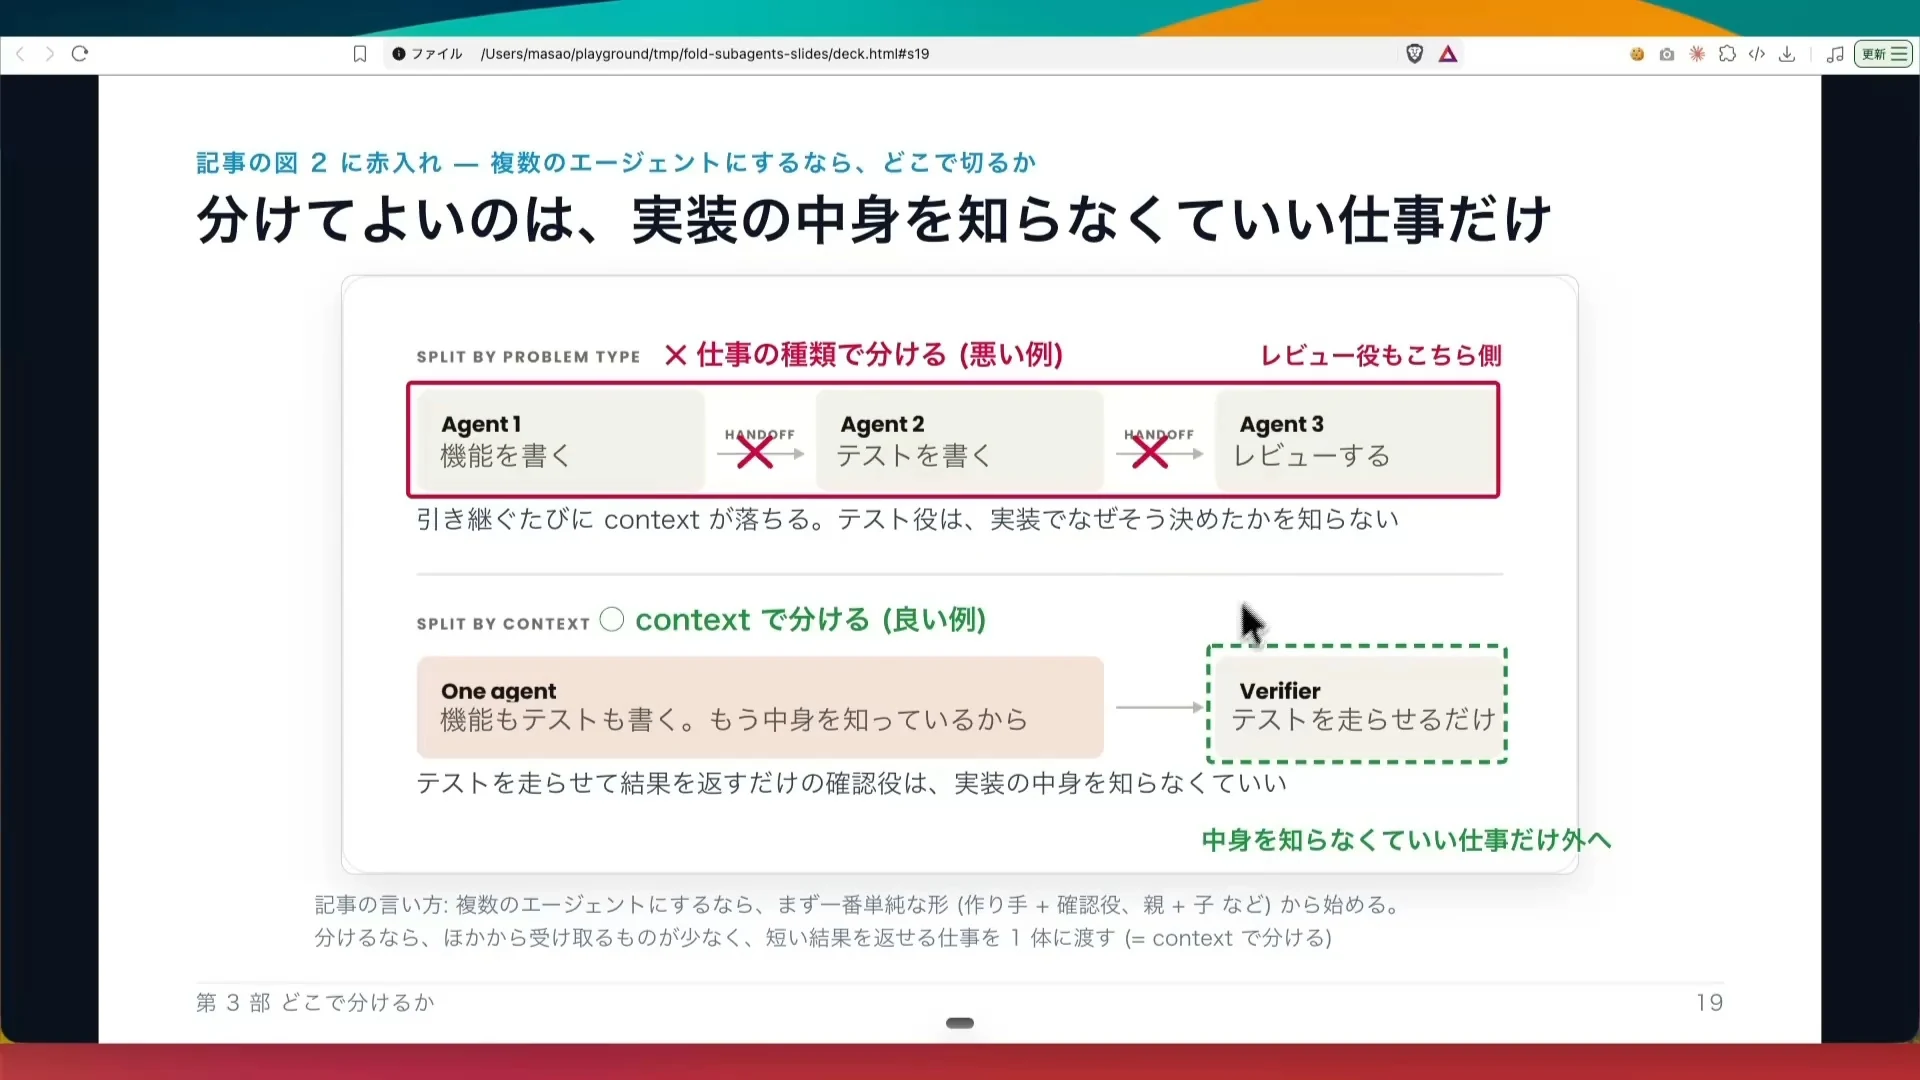
Task: Open the red starburst extension icon
Action: (1697, 54)
